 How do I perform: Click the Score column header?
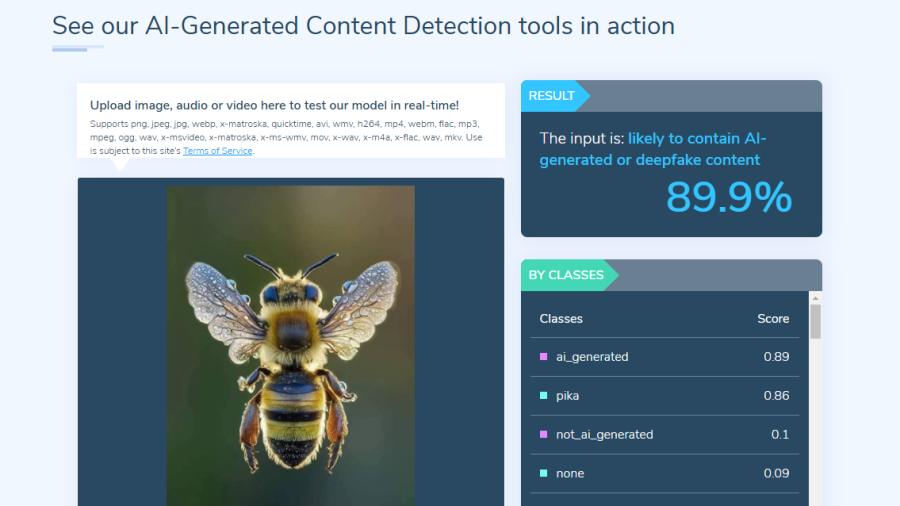click(773, 319)
